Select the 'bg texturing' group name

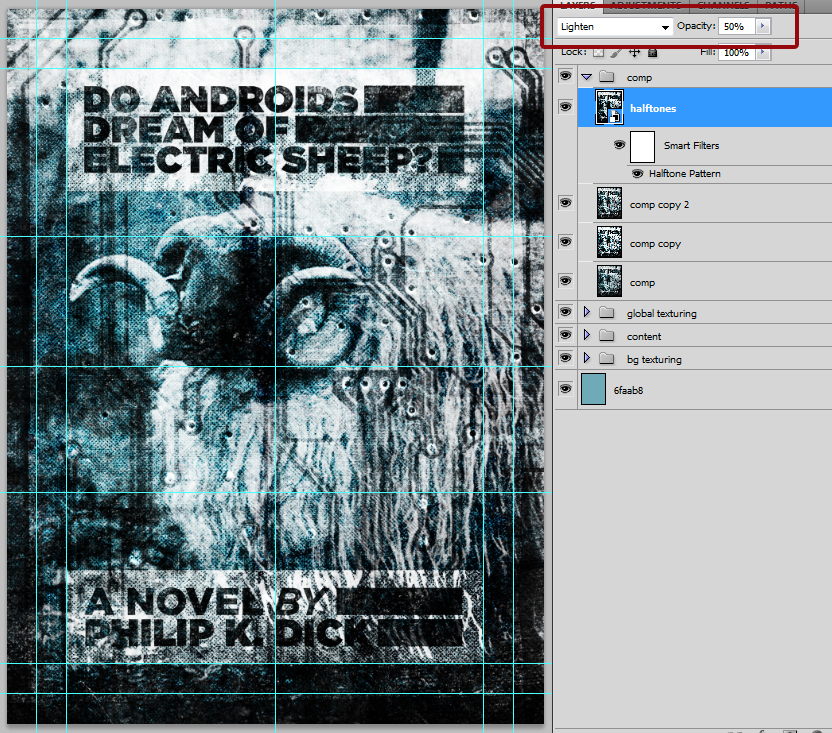tap(654, 359)
